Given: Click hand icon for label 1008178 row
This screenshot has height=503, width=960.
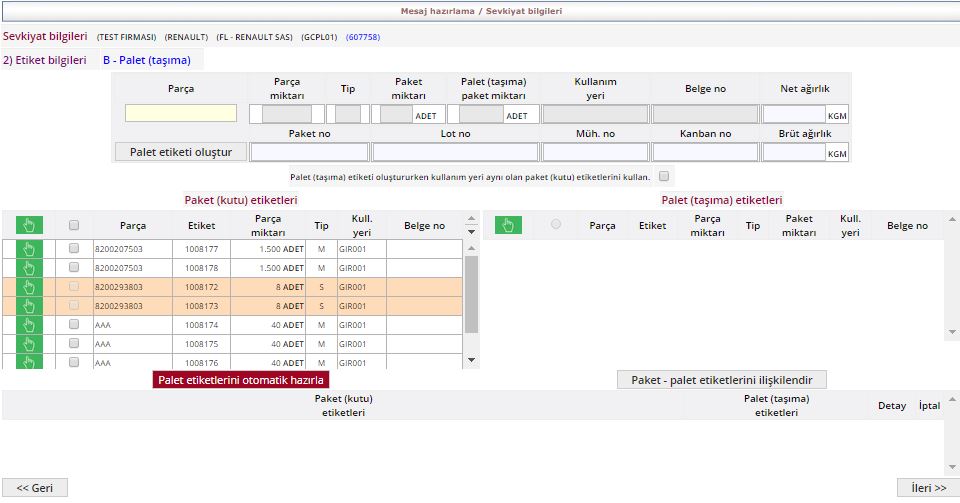Looking at the screenshot, I should (29, 268).
